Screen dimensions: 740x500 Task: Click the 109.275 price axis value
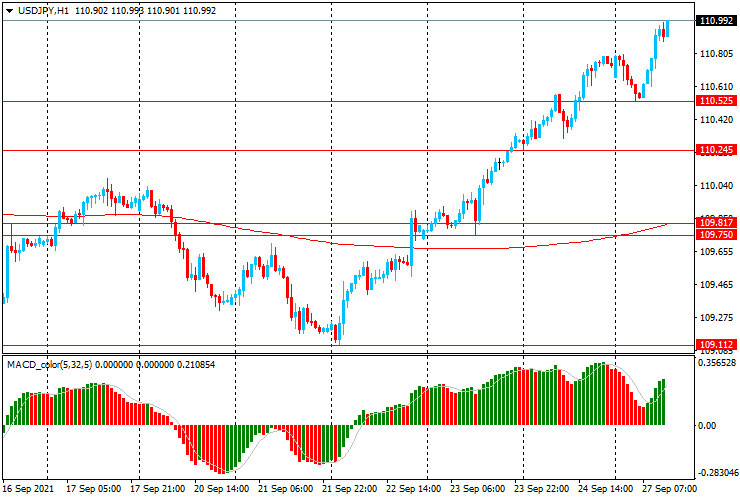click(716, 318)
